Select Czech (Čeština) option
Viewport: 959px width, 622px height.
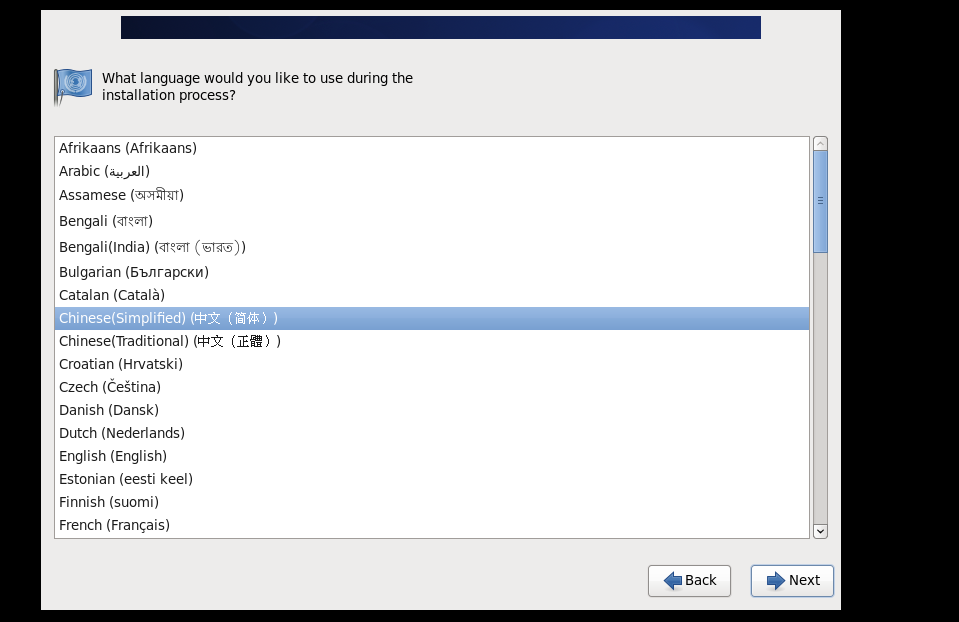coord(432,387)
